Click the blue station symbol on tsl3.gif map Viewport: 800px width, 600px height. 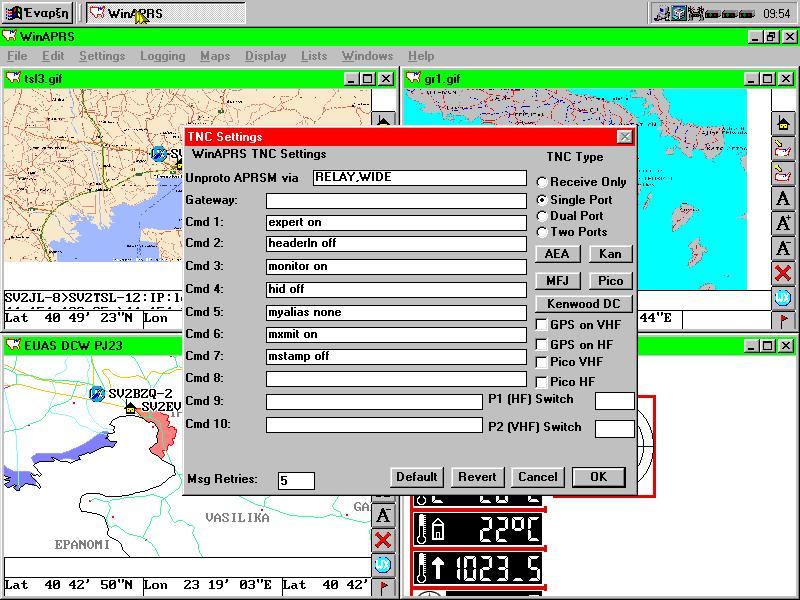pos(159,153)
